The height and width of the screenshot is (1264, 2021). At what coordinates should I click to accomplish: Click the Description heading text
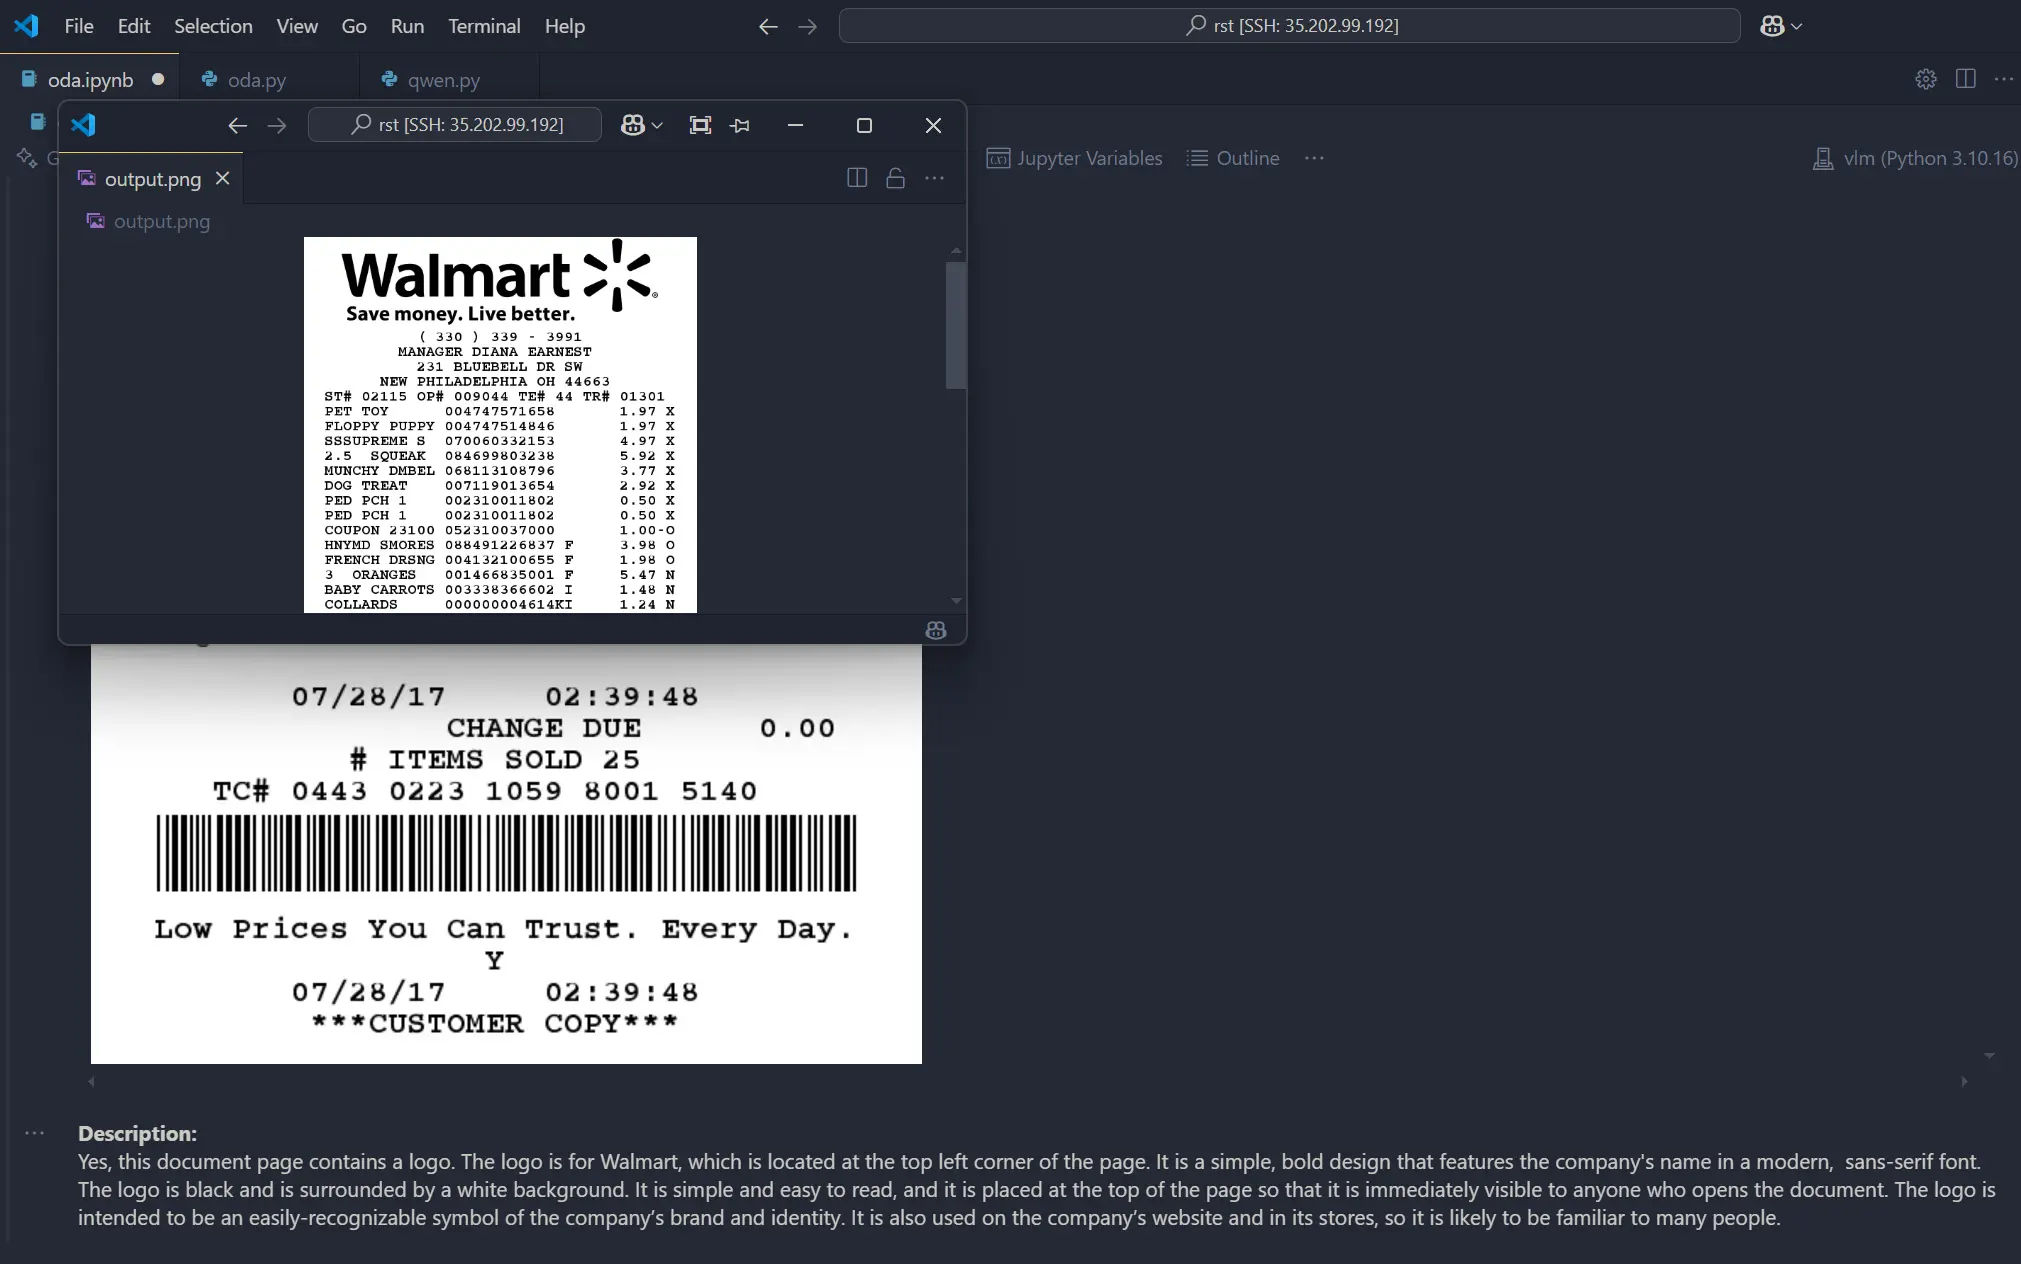[137, 1133]
